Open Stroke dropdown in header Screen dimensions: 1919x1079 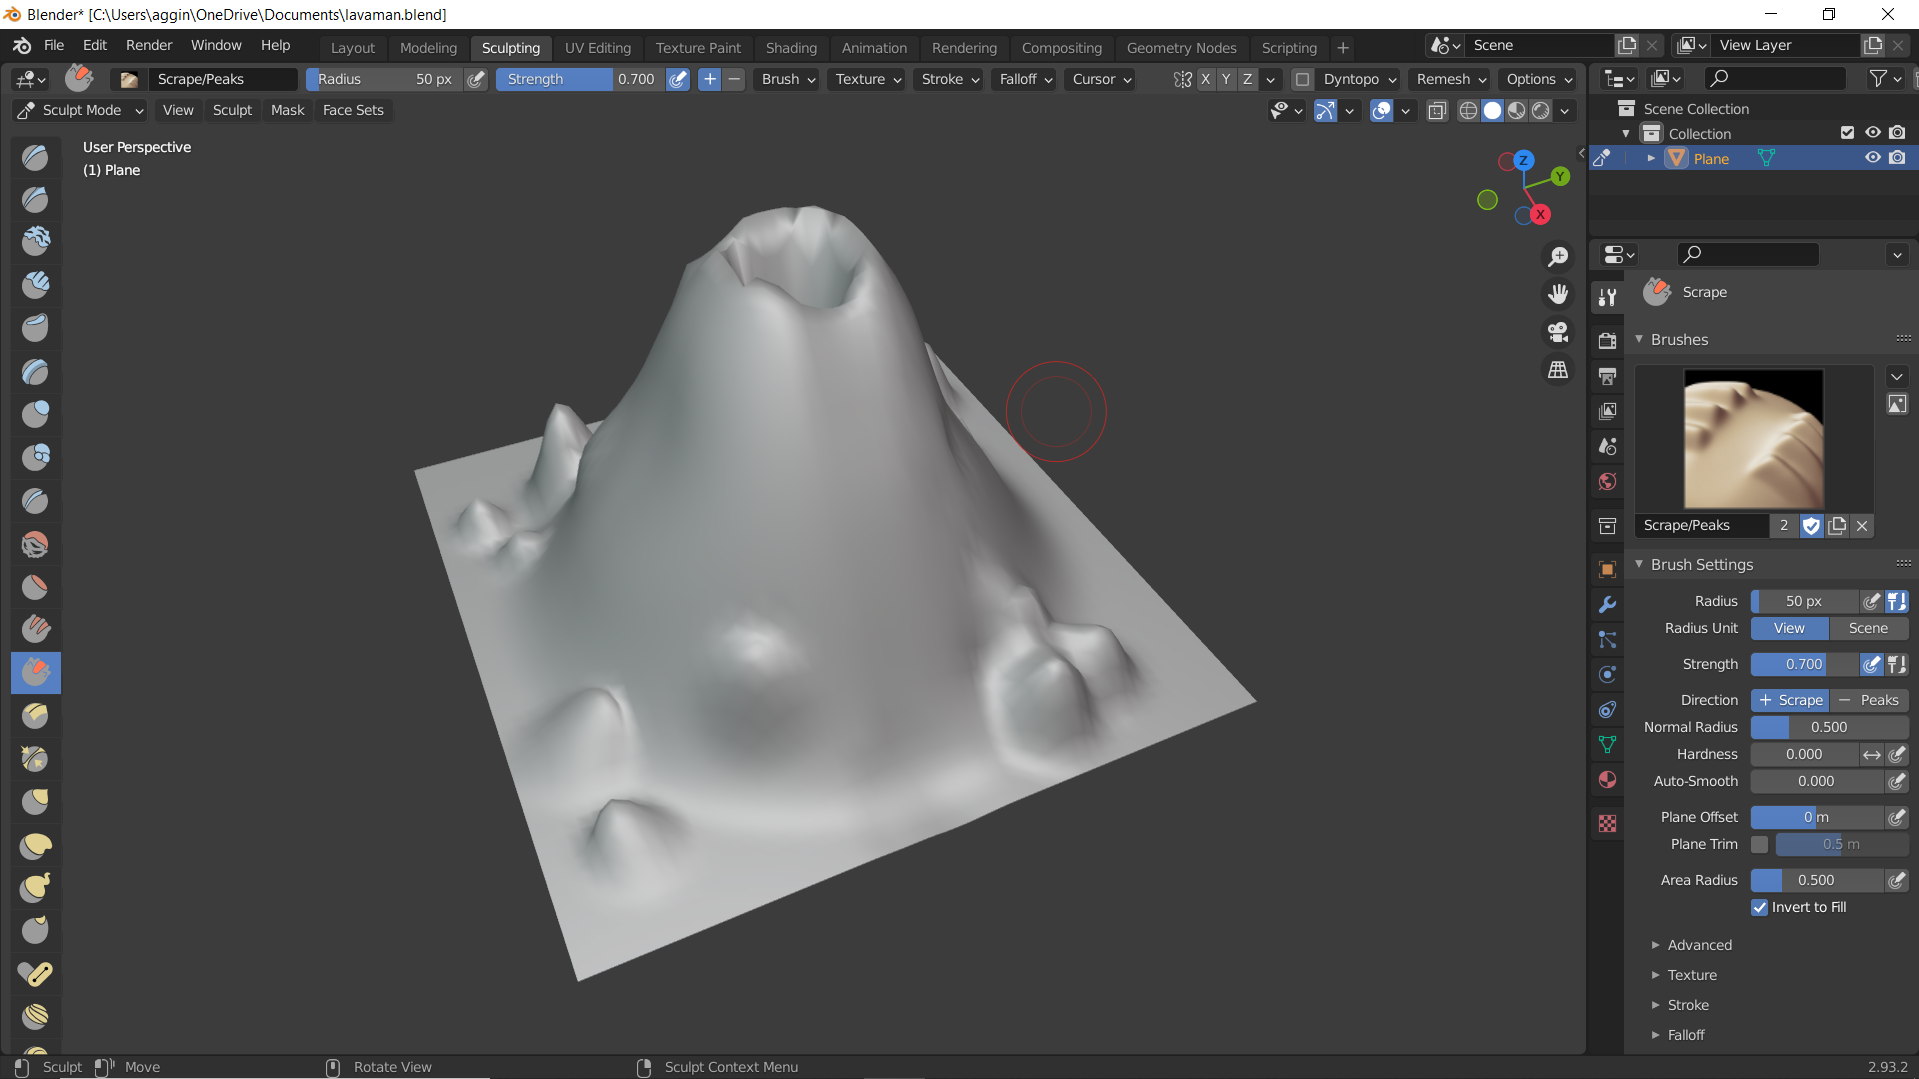point(950,79)
